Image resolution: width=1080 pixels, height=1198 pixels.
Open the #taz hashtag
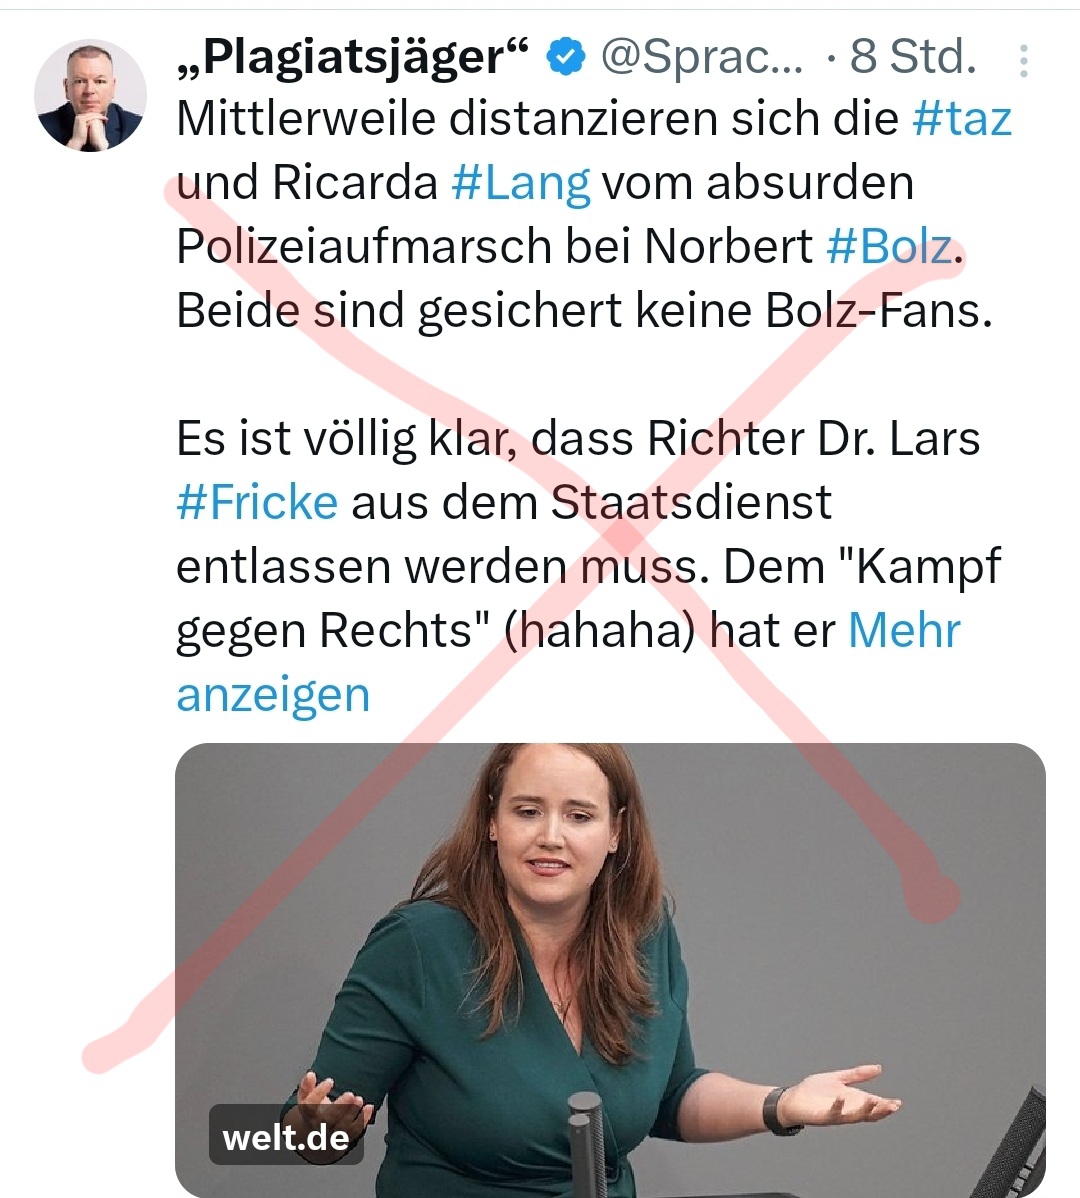point(962,119)
